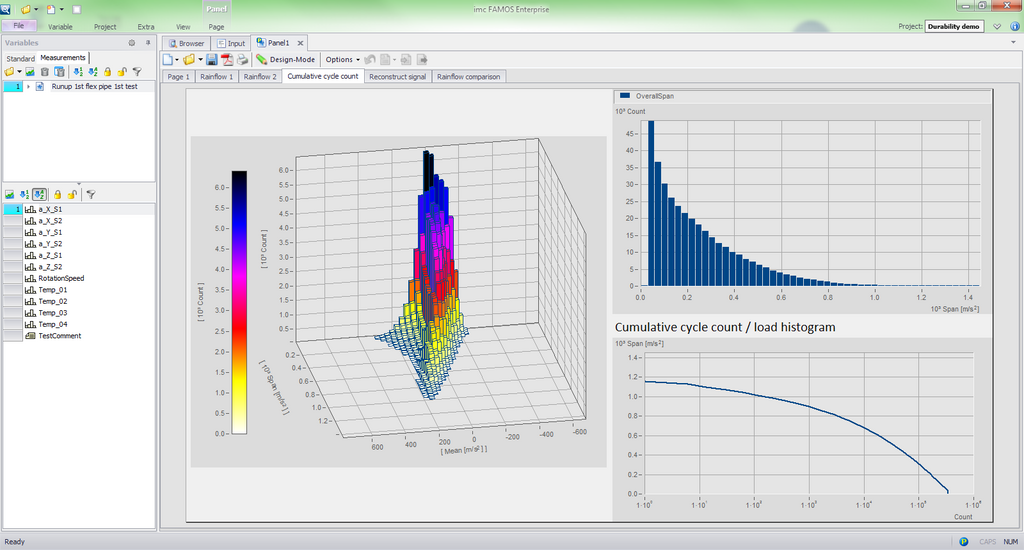This screenshot has height=550, width=1024.
Task: Click the gear icon in the Variables header
Action: point(131,44)
